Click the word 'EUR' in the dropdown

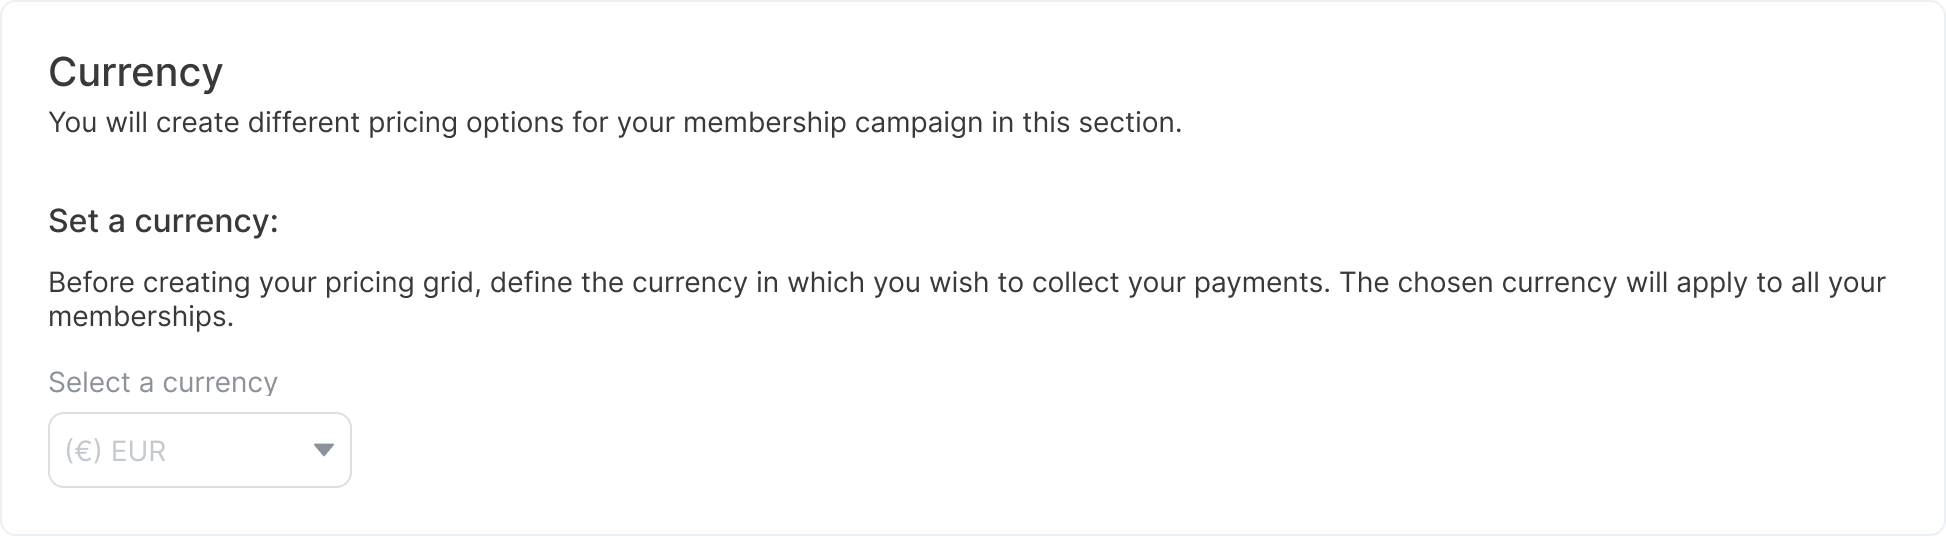pos(139,451)
